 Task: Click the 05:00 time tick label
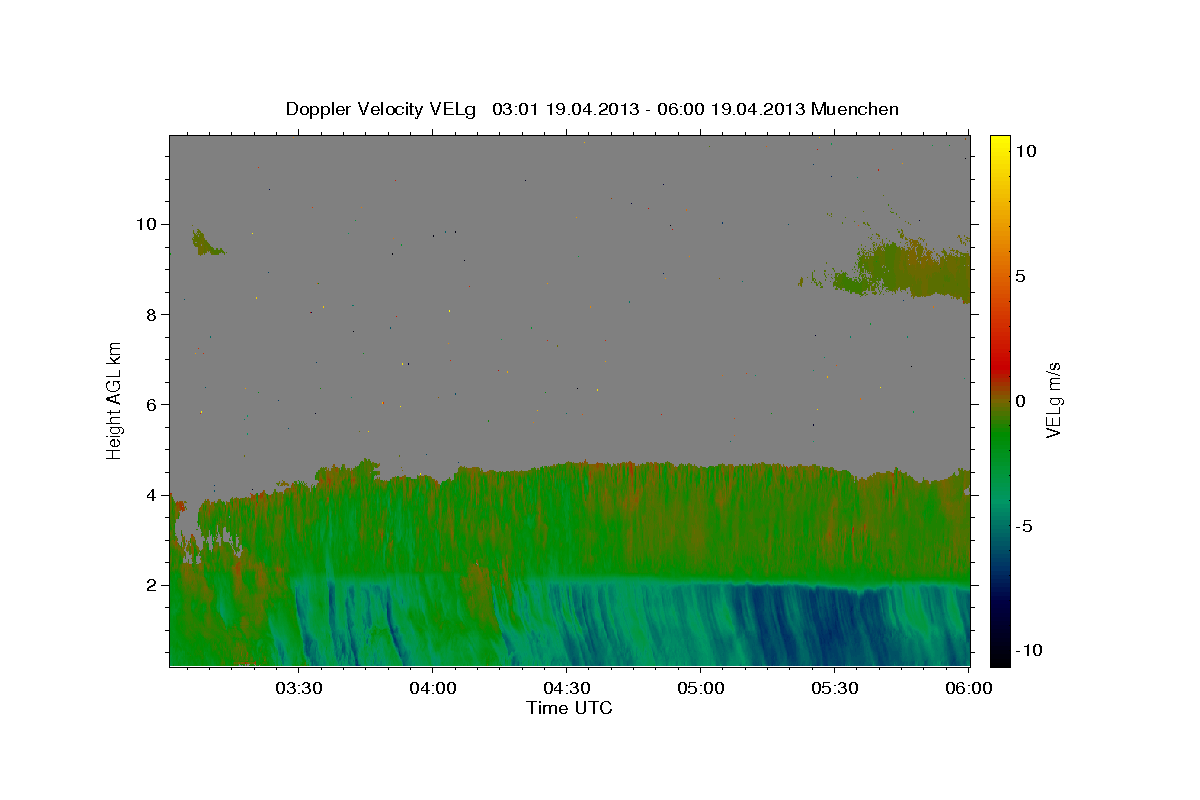(700, 688)
